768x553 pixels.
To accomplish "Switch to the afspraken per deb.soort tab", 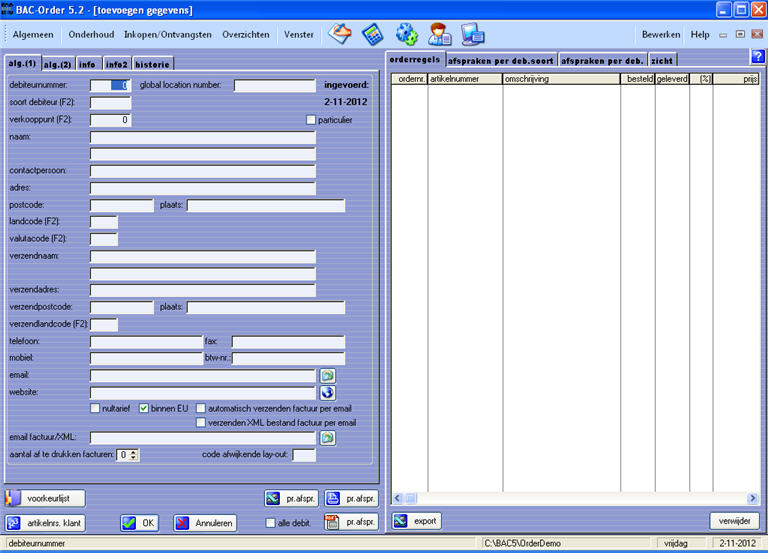I will click(501, 60).
